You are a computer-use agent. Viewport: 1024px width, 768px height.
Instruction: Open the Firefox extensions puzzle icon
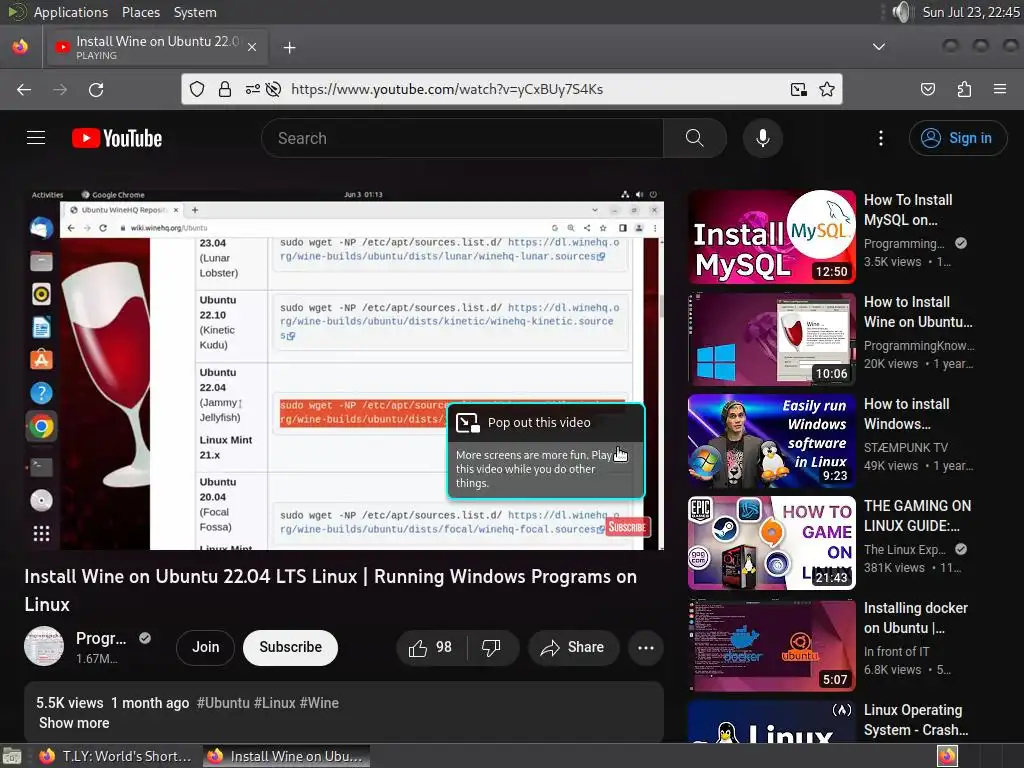(964, 89)
